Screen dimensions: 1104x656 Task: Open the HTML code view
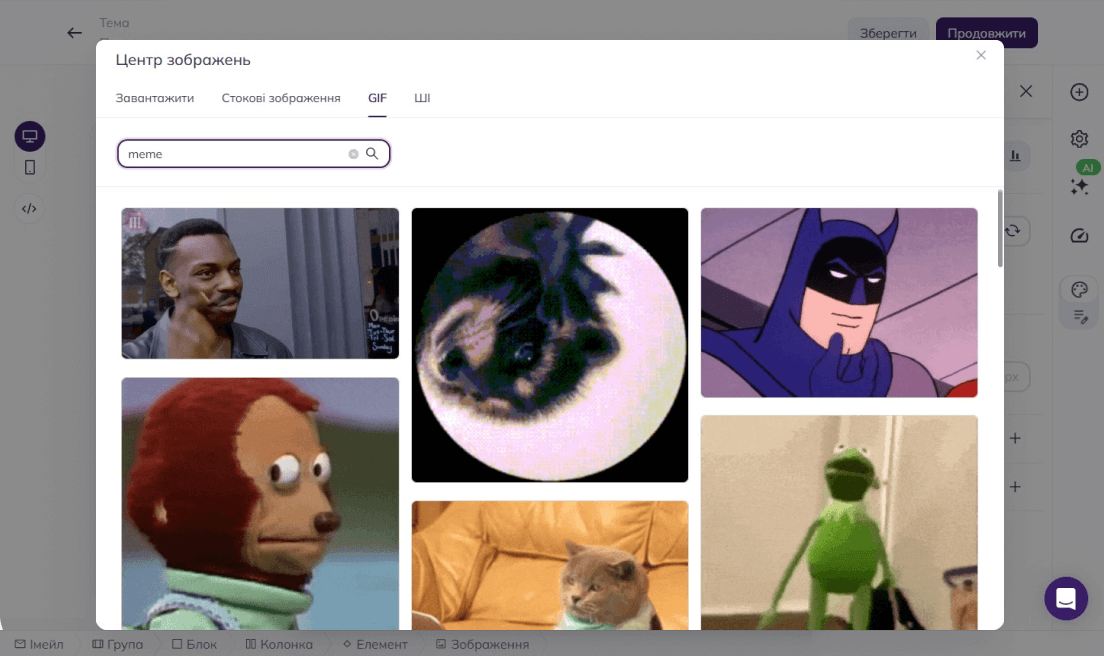tap(29, 208)
